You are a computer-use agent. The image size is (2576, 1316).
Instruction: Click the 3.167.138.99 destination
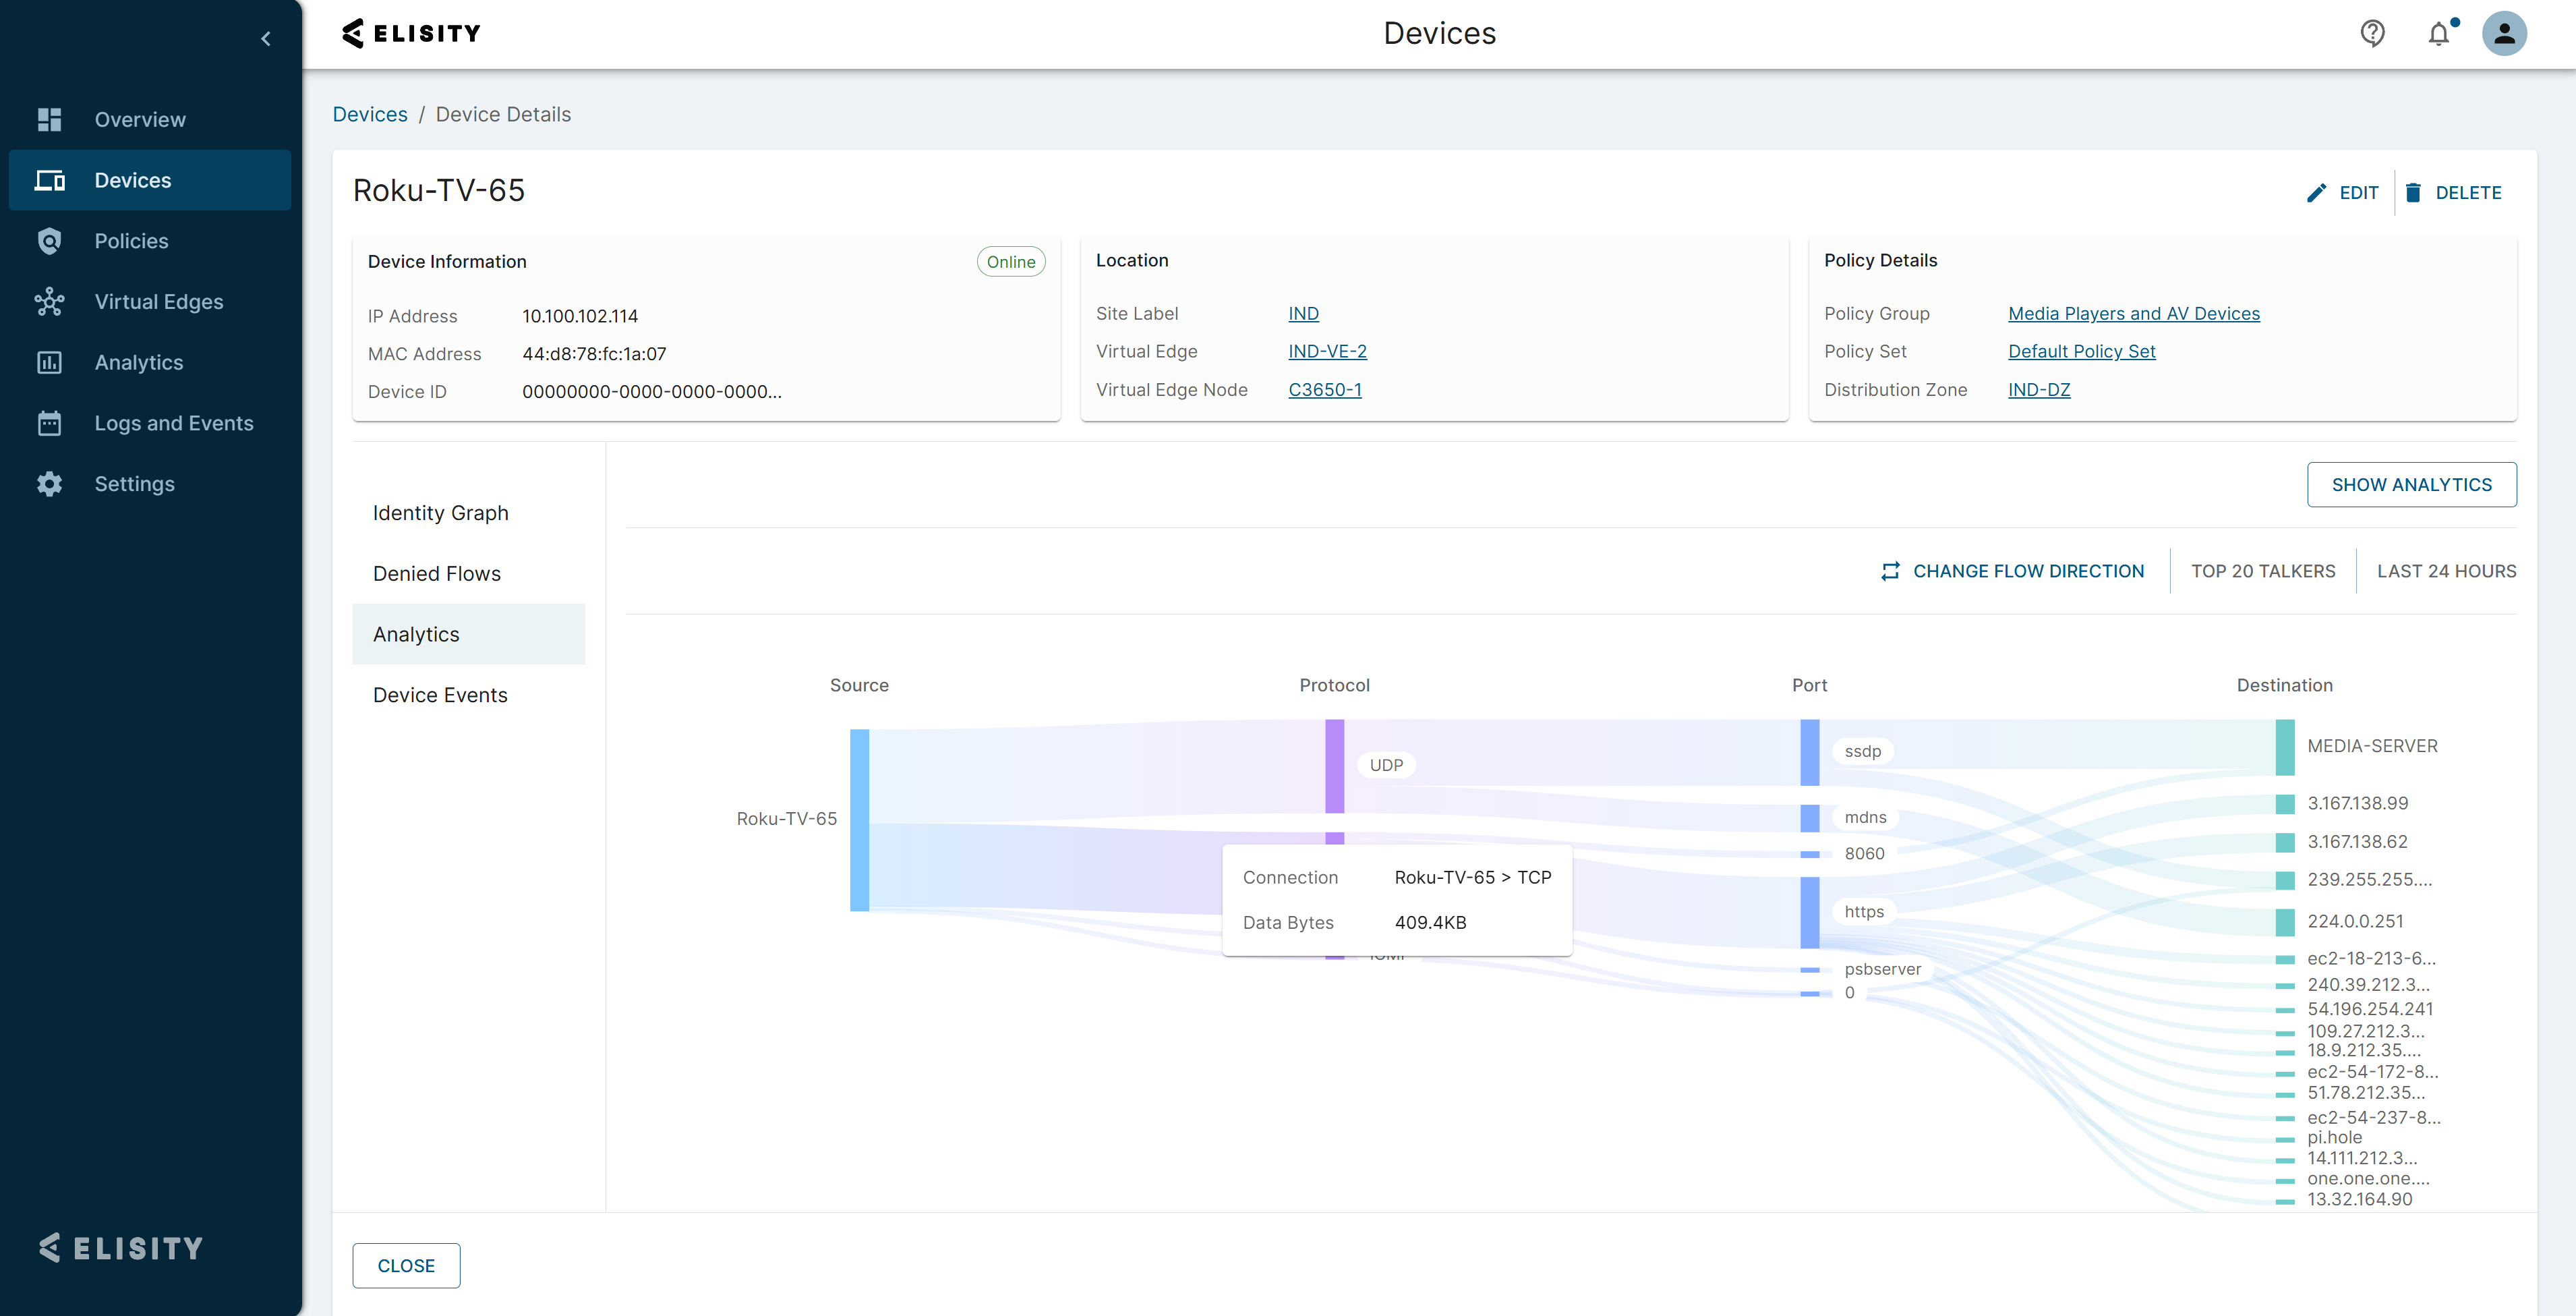pos(2357,804)
